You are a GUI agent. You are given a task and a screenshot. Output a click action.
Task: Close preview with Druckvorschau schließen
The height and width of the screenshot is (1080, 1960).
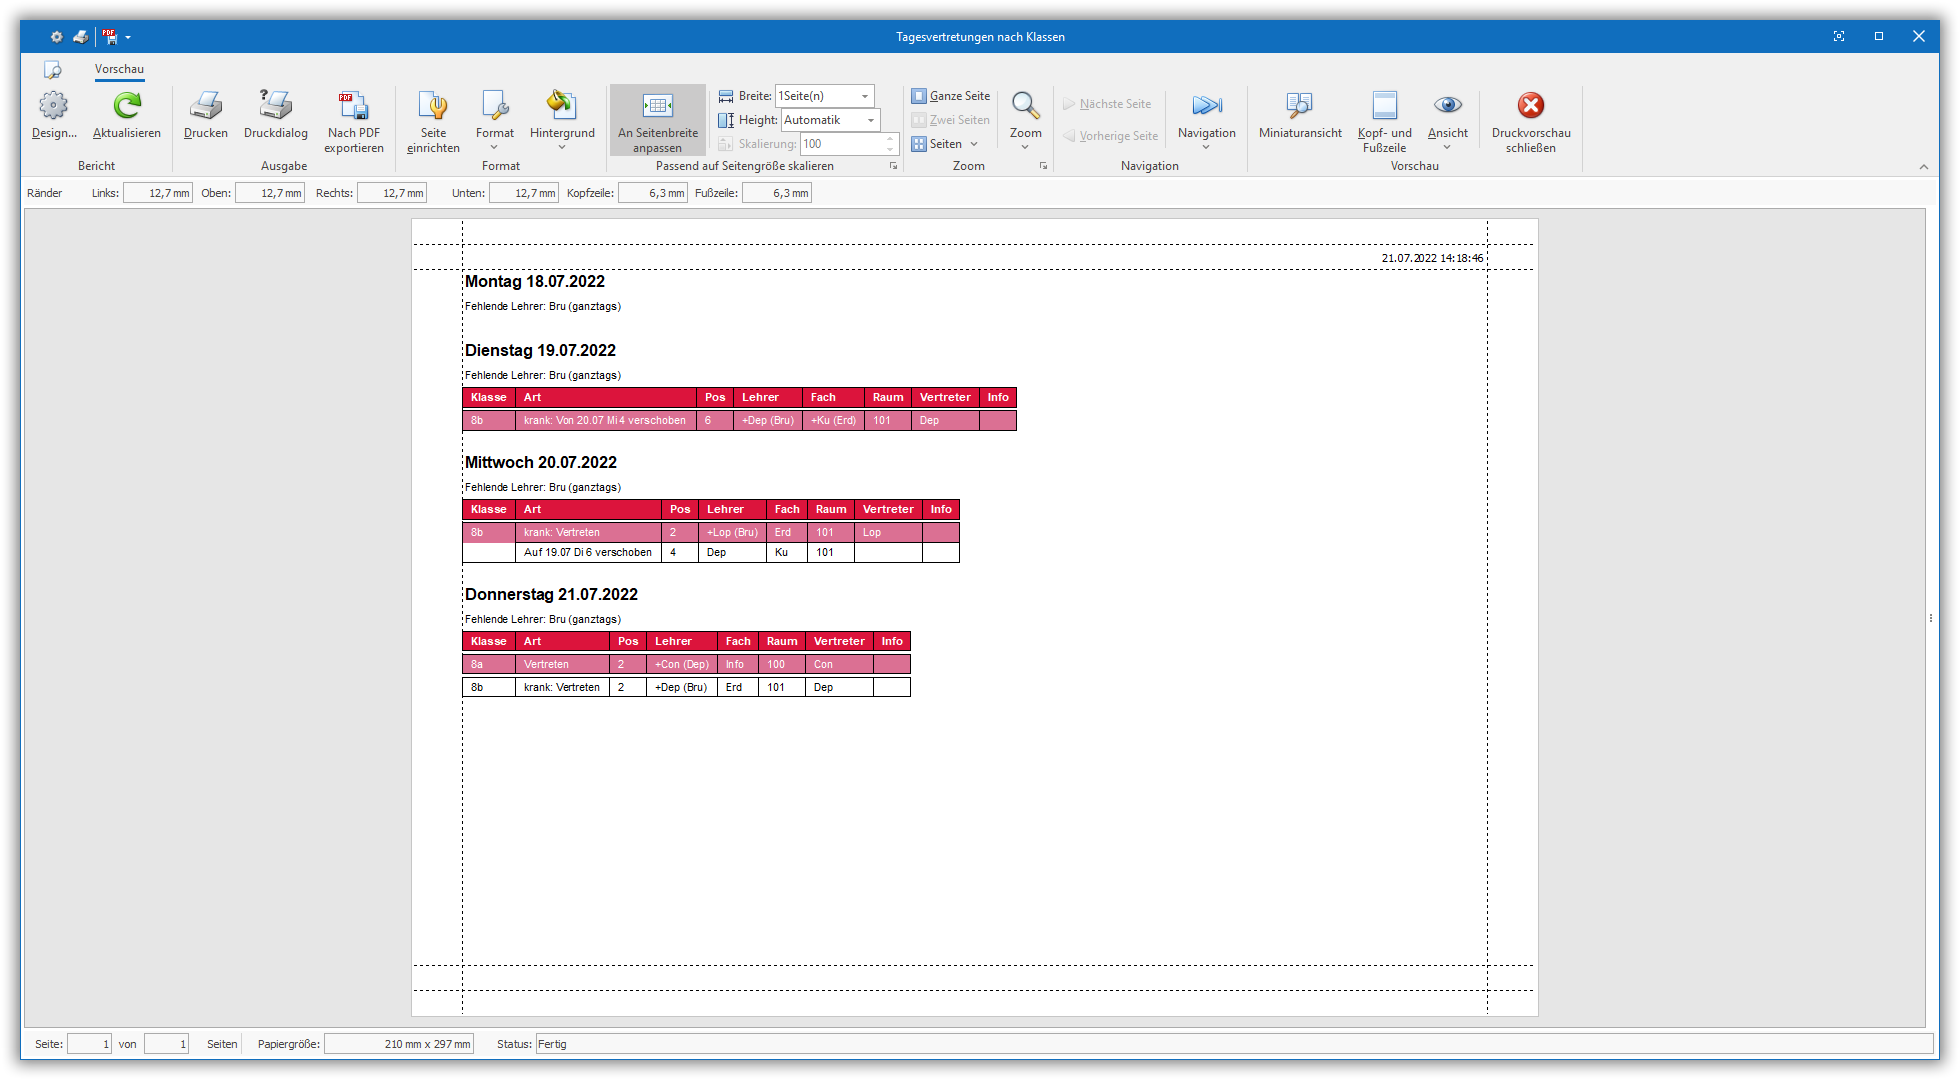click(1530, 106)
